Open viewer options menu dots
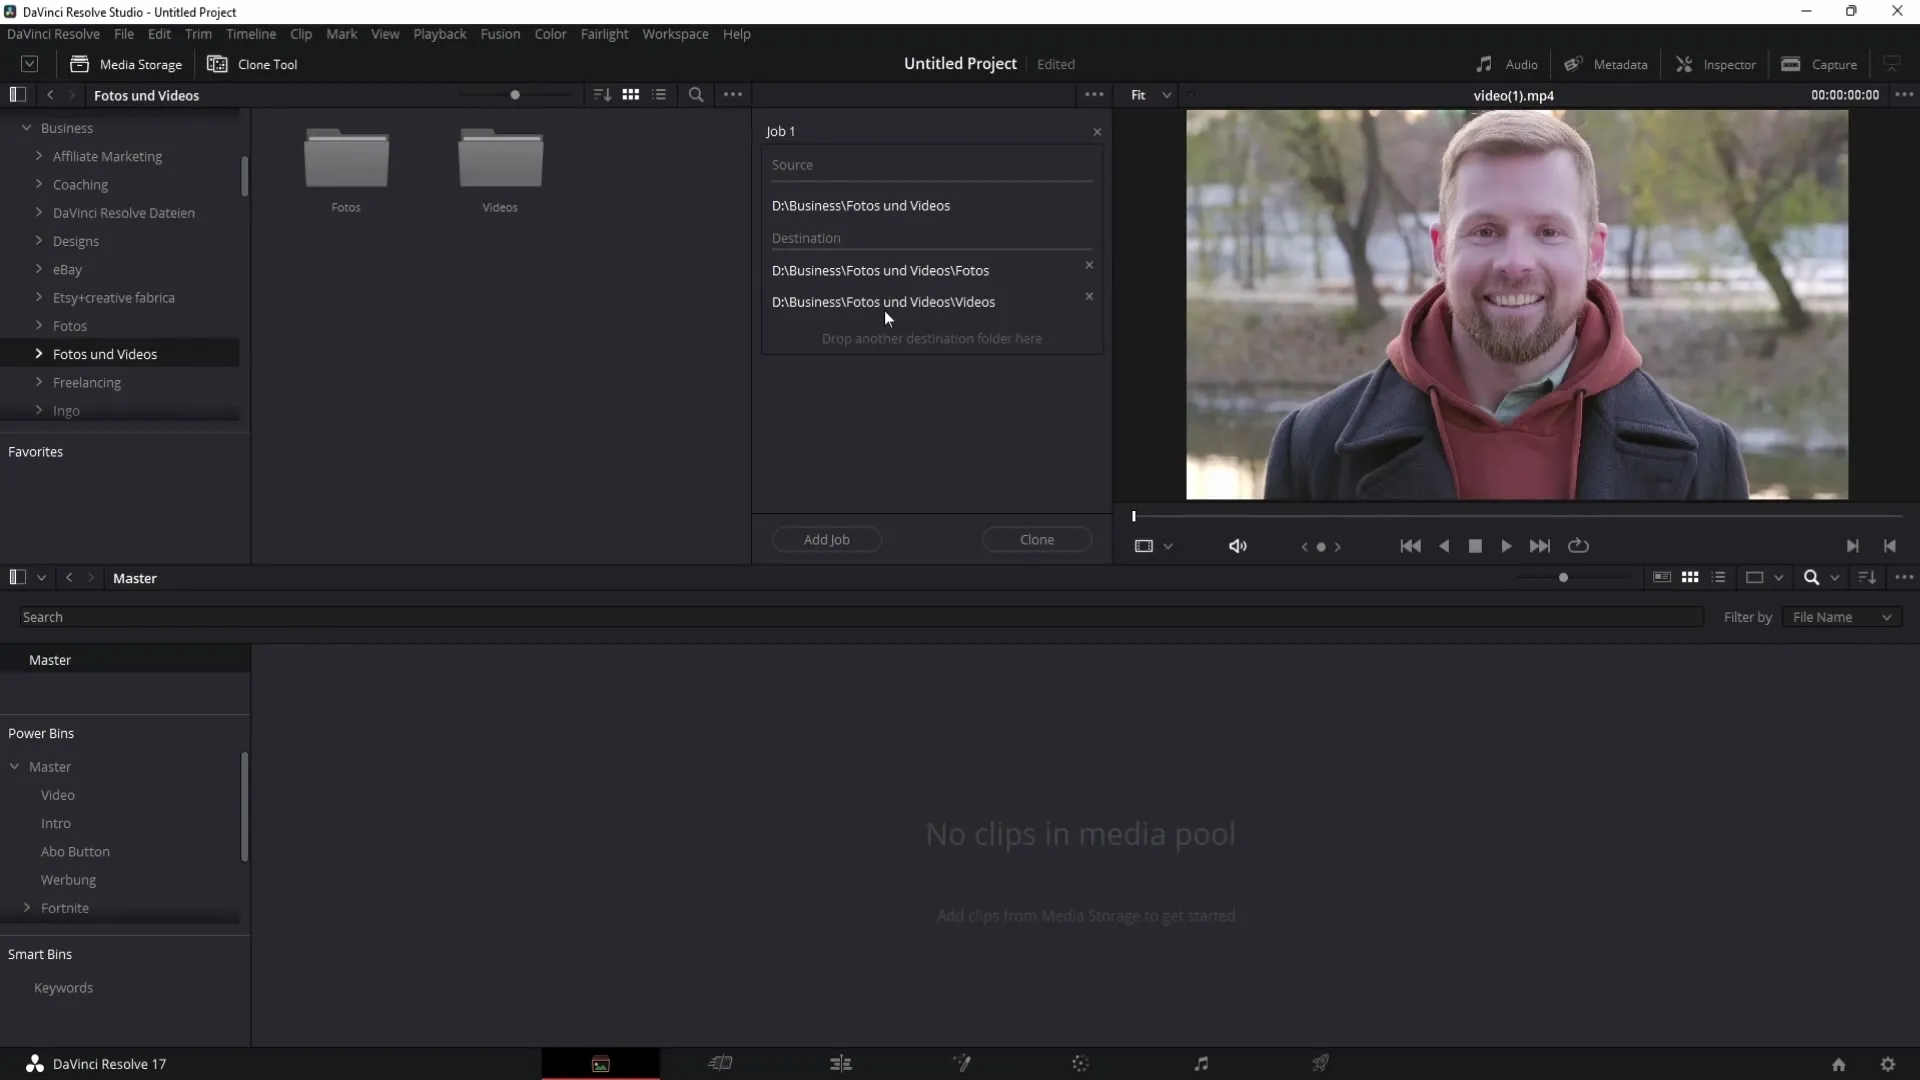This screenshot has height=1080, width=1920. click(1904, 95)
